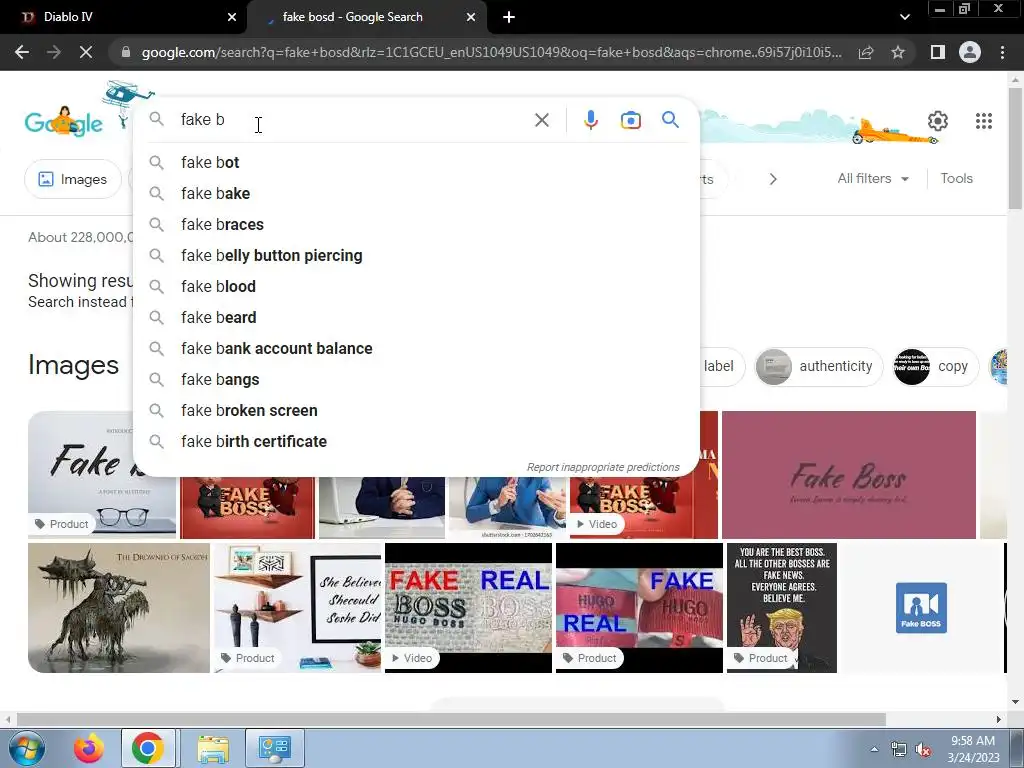Close the fake bosd Google Search tab
The image size is (1024, 768).
click(x=471, y=18)
